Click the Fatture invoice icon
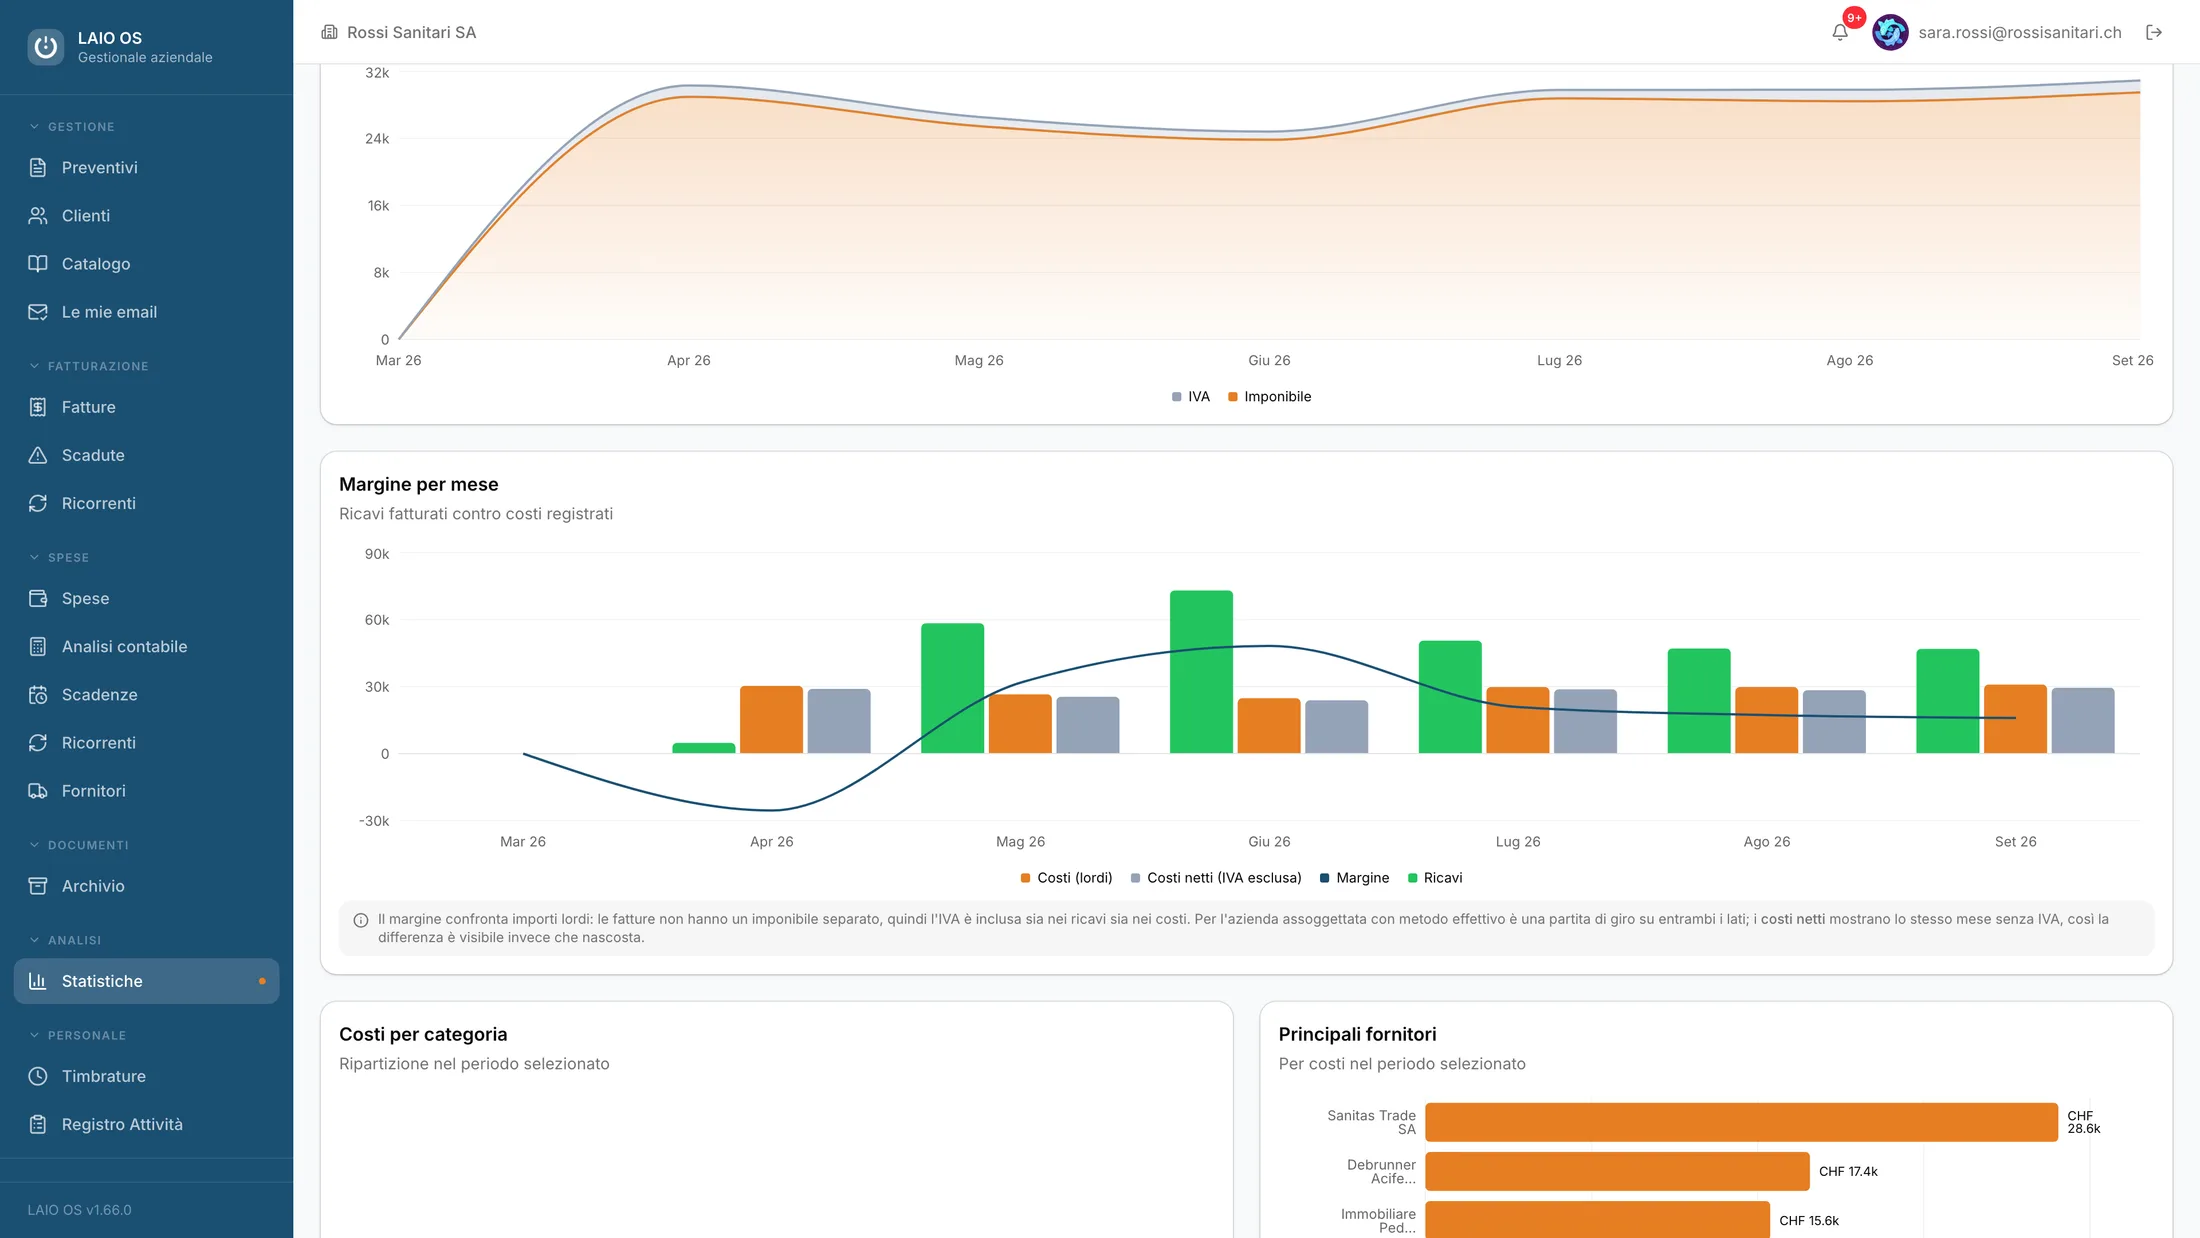Screen dimensions: 2200x1238 click(38, 407)
